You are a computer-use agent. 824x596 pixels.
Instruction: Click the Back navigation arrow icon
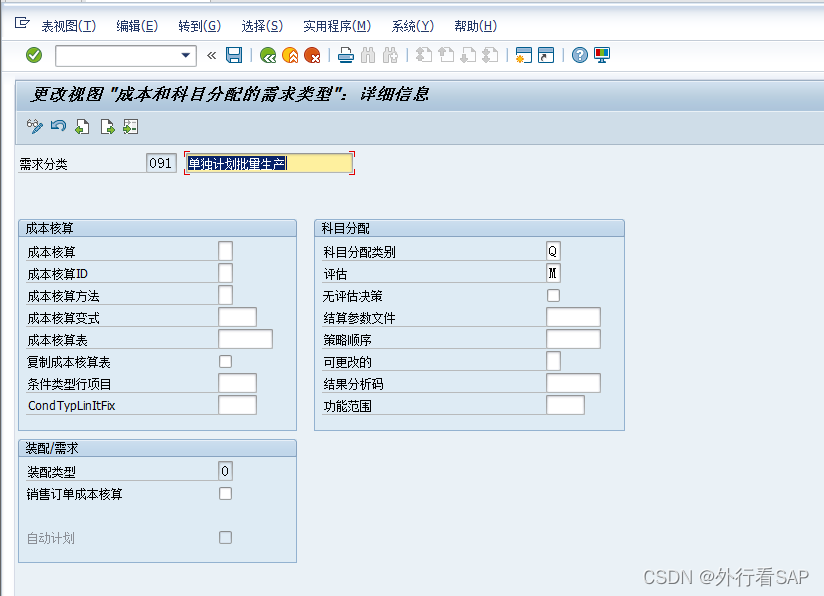click(267, 57)
